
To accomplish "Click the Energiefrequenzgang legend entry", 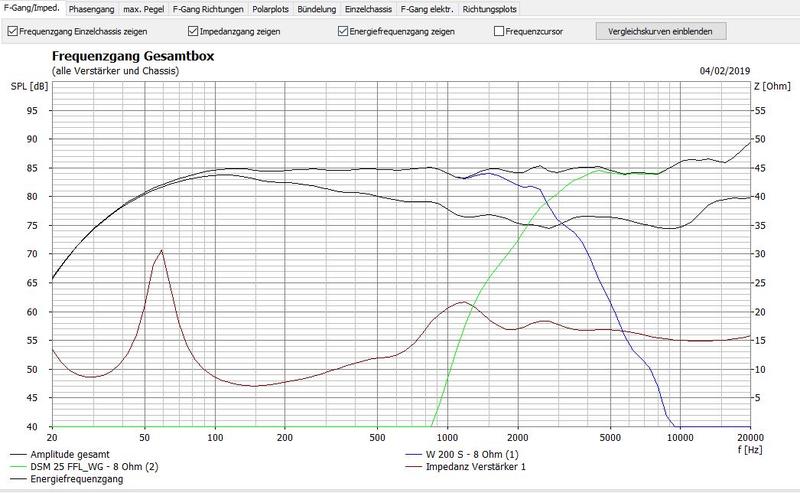I will 67,479.
